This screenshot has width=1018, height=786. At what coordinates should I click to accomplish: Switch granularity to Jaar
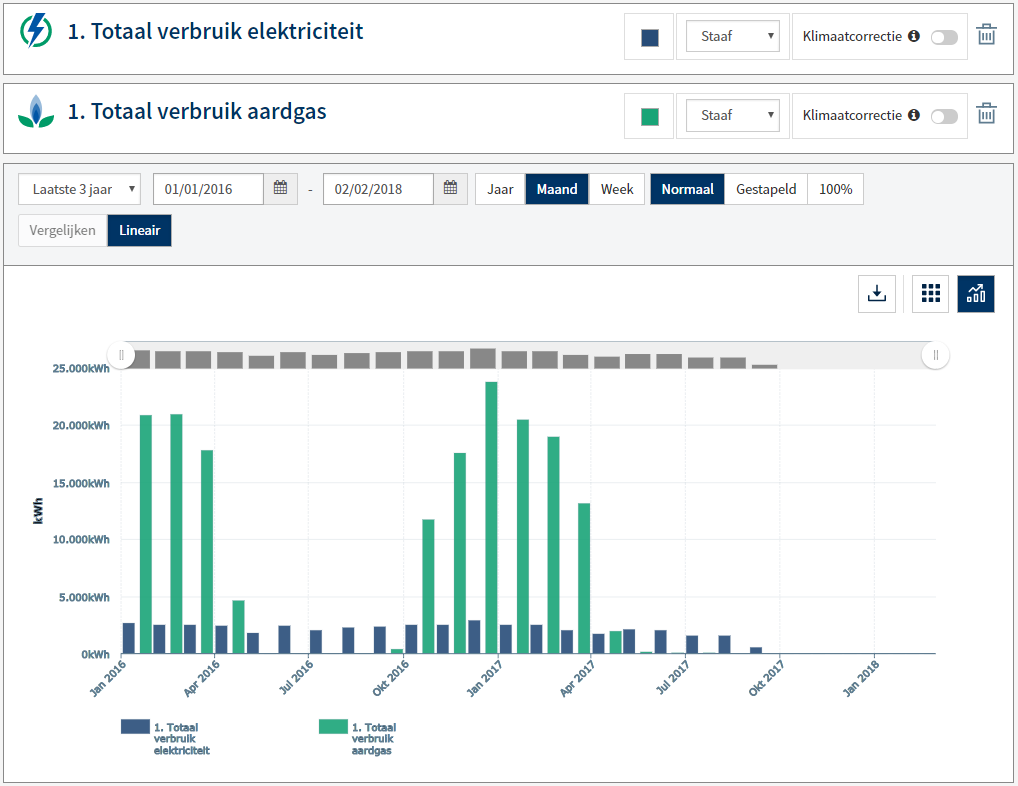pyautogui.click(x=500, y=189)
